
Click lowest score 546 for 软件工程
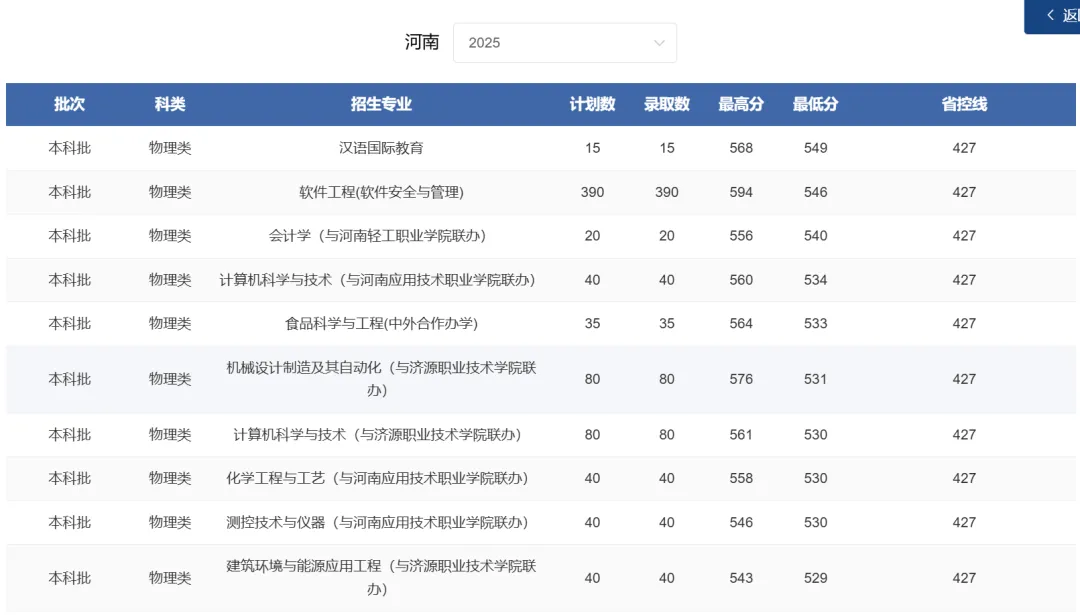tap(816, 192)
